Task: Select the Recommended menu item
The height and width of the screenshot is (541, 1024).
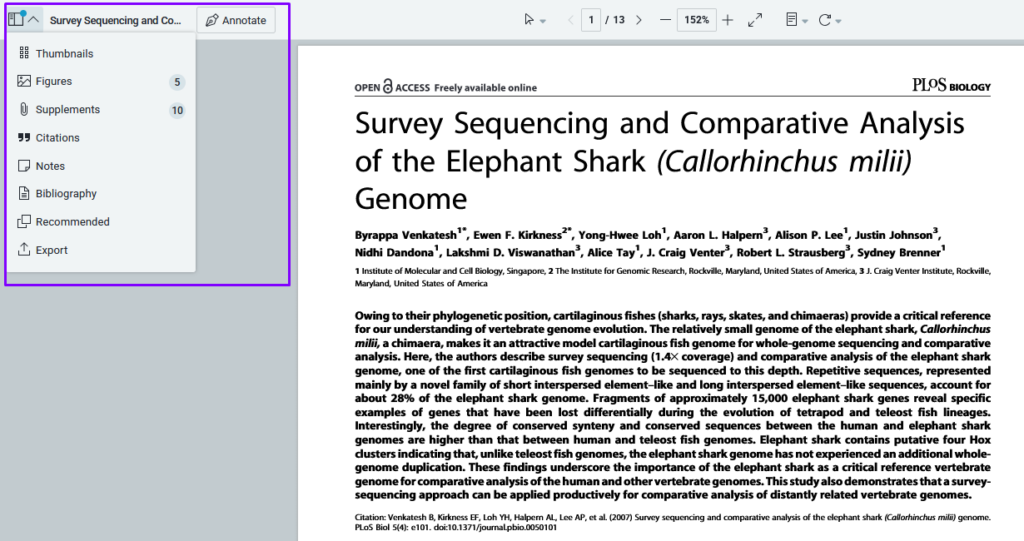Action: click(72, 222)
